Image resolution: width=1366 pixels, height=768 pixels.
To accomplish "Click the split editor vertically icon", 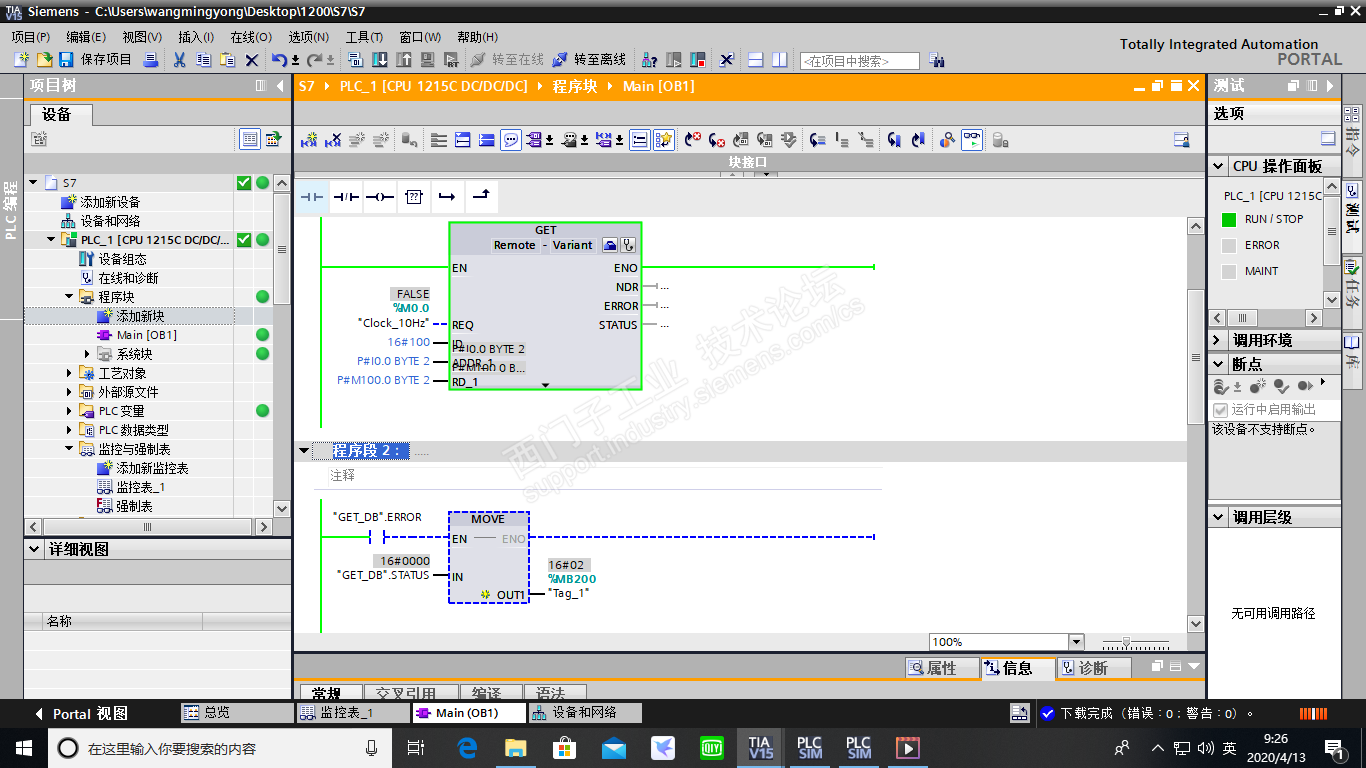I will (780, 60).
